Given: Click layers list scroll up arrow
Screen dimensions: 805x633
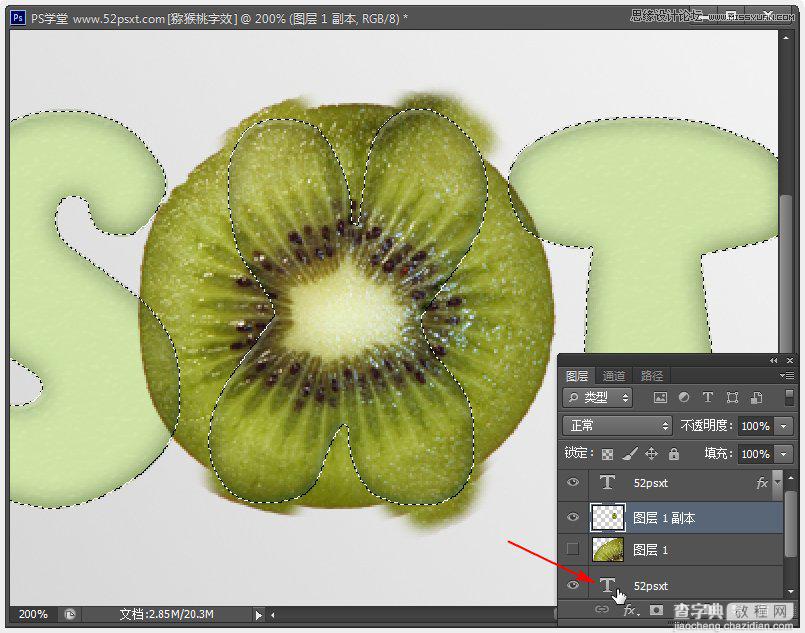Looking at the screenshot, I should 791,478.
